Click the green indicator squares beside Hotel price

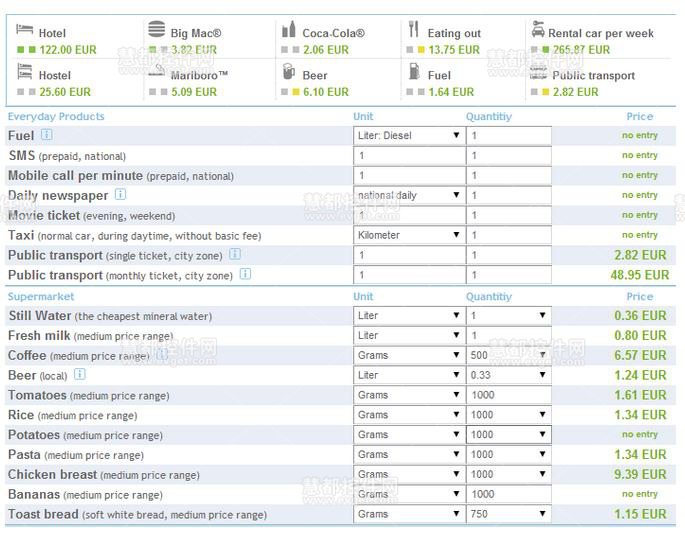[25, 49]
